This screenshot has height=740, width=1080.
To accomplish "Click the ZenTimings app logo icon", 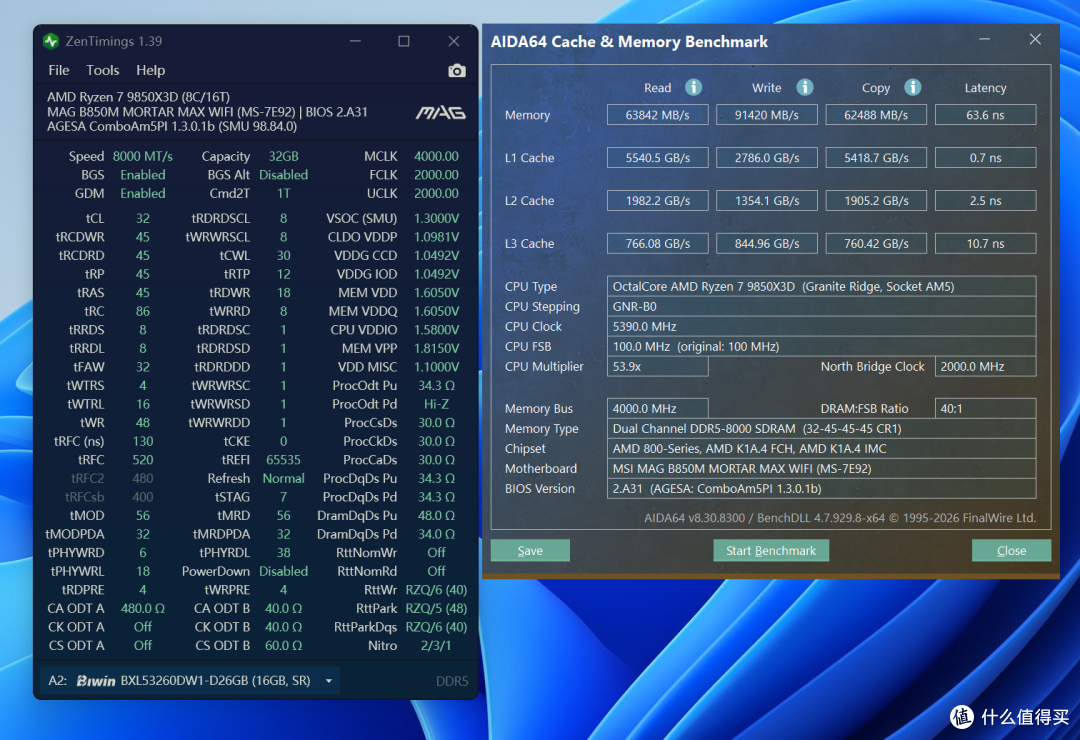I will (51, 41).
